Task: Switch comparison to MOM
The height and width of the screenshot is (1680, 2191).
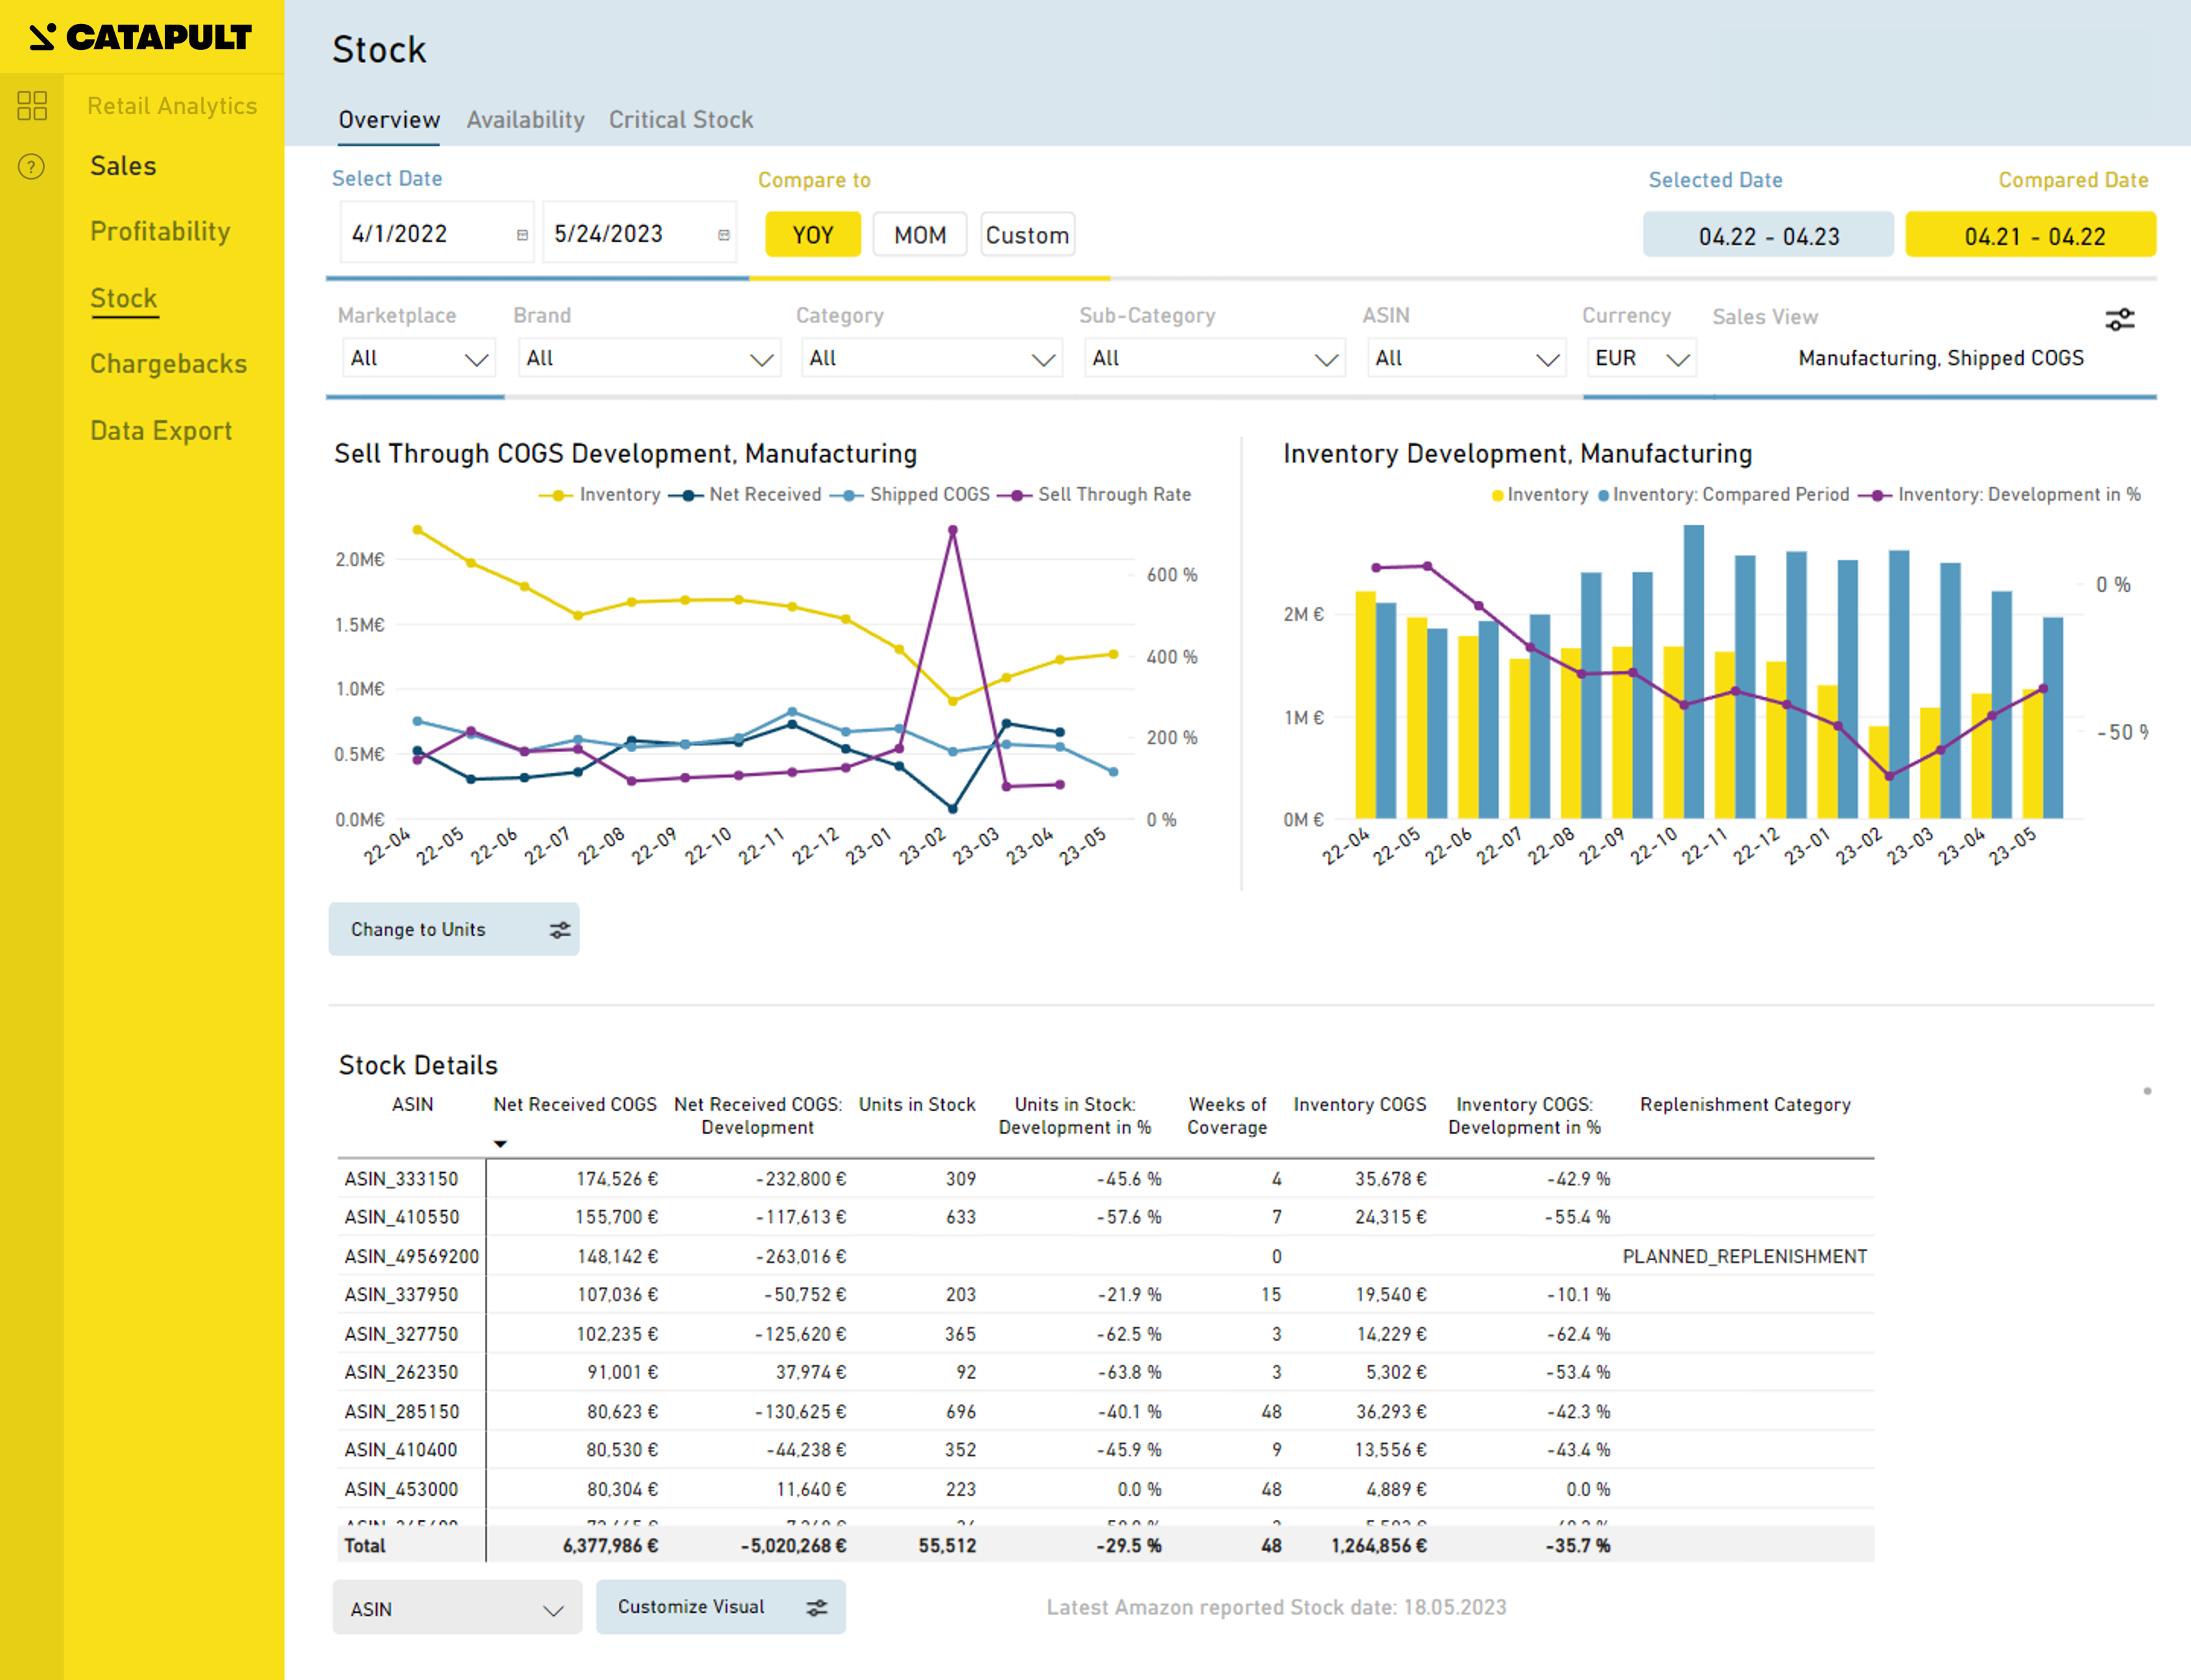Action: pos(919,235)
